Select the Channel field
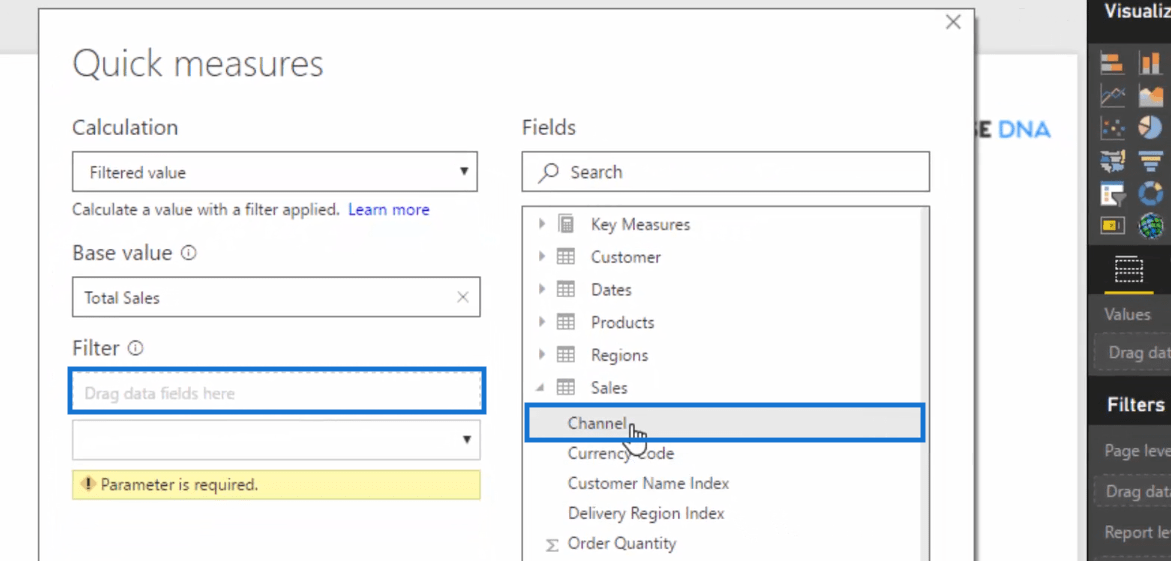The width and height of the screenshot is (1171, 561). tap(724, 423)
